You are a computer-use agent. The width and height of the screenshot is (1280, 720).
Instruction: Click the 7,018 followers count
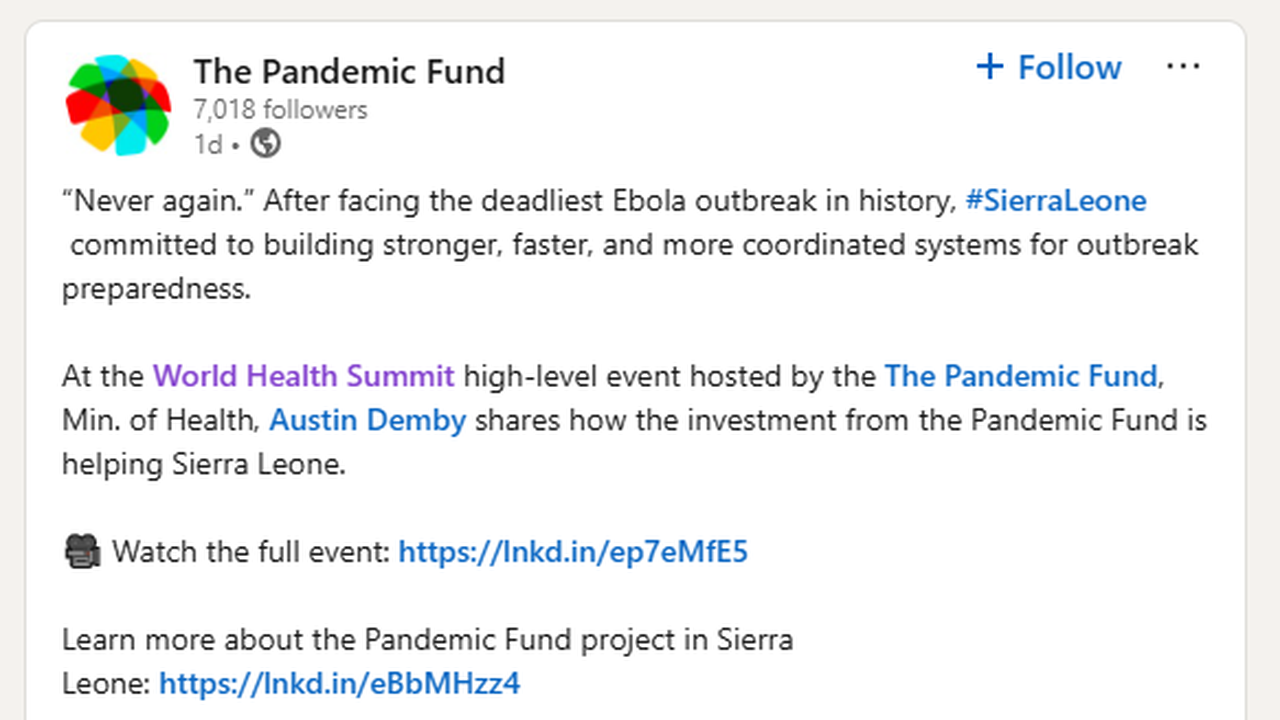click(281, 110)
